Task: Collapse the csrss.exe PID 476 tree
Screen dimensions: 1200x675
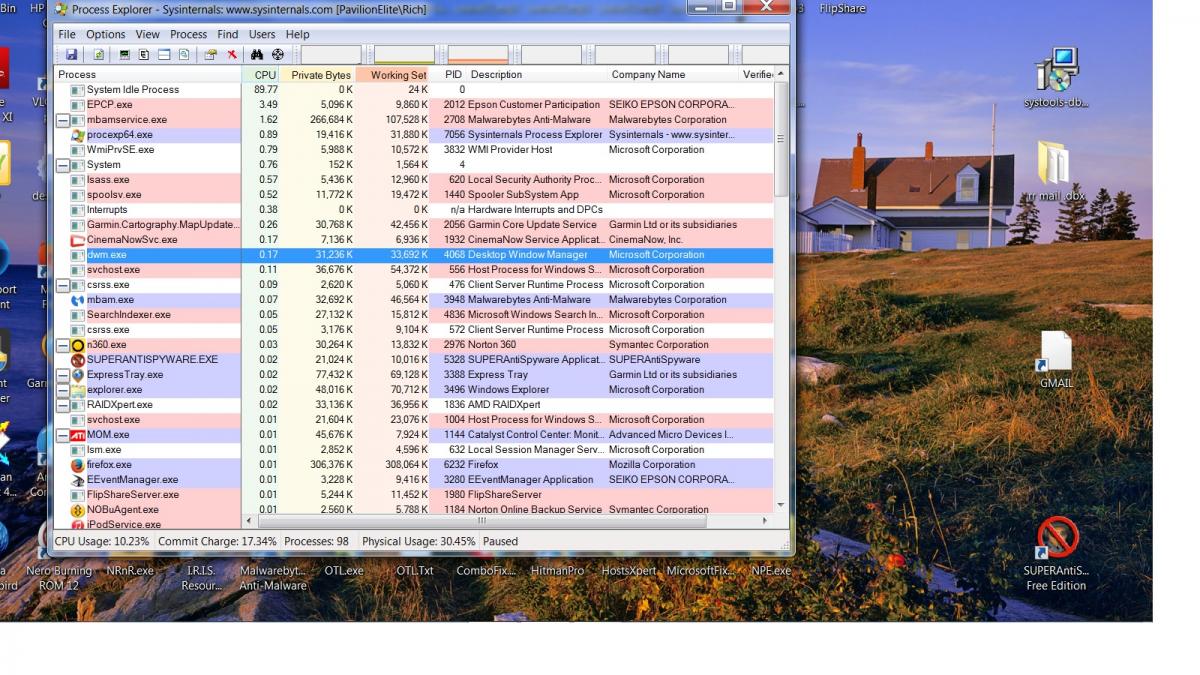Action: pyautogui.click(x=62, y=285)
